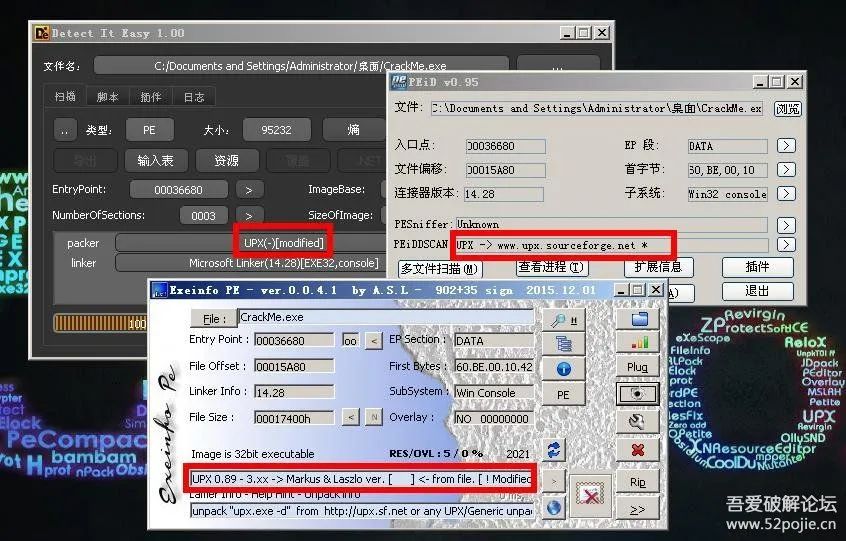The height and width of the screenshot is (541, 846).
Task: Click the Rip button in Exeinfo PE
Action: coord(637,482)
